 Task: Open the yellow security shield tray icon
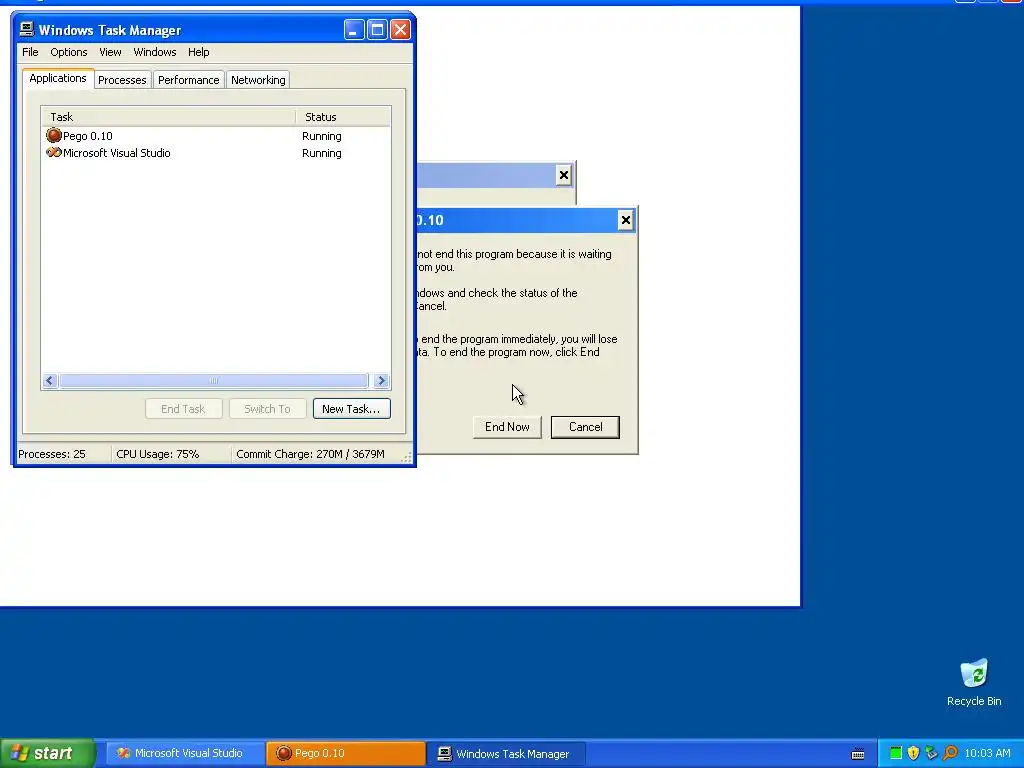click(914, 753)
